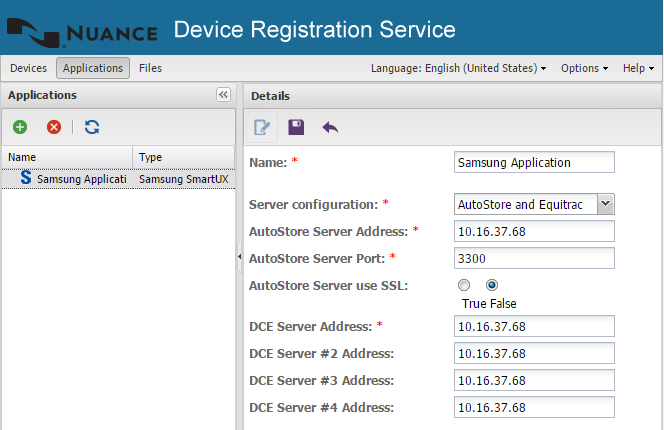Set AutoStore Server use SSL to True
664x430 pixels.
[x=464, y=285]
